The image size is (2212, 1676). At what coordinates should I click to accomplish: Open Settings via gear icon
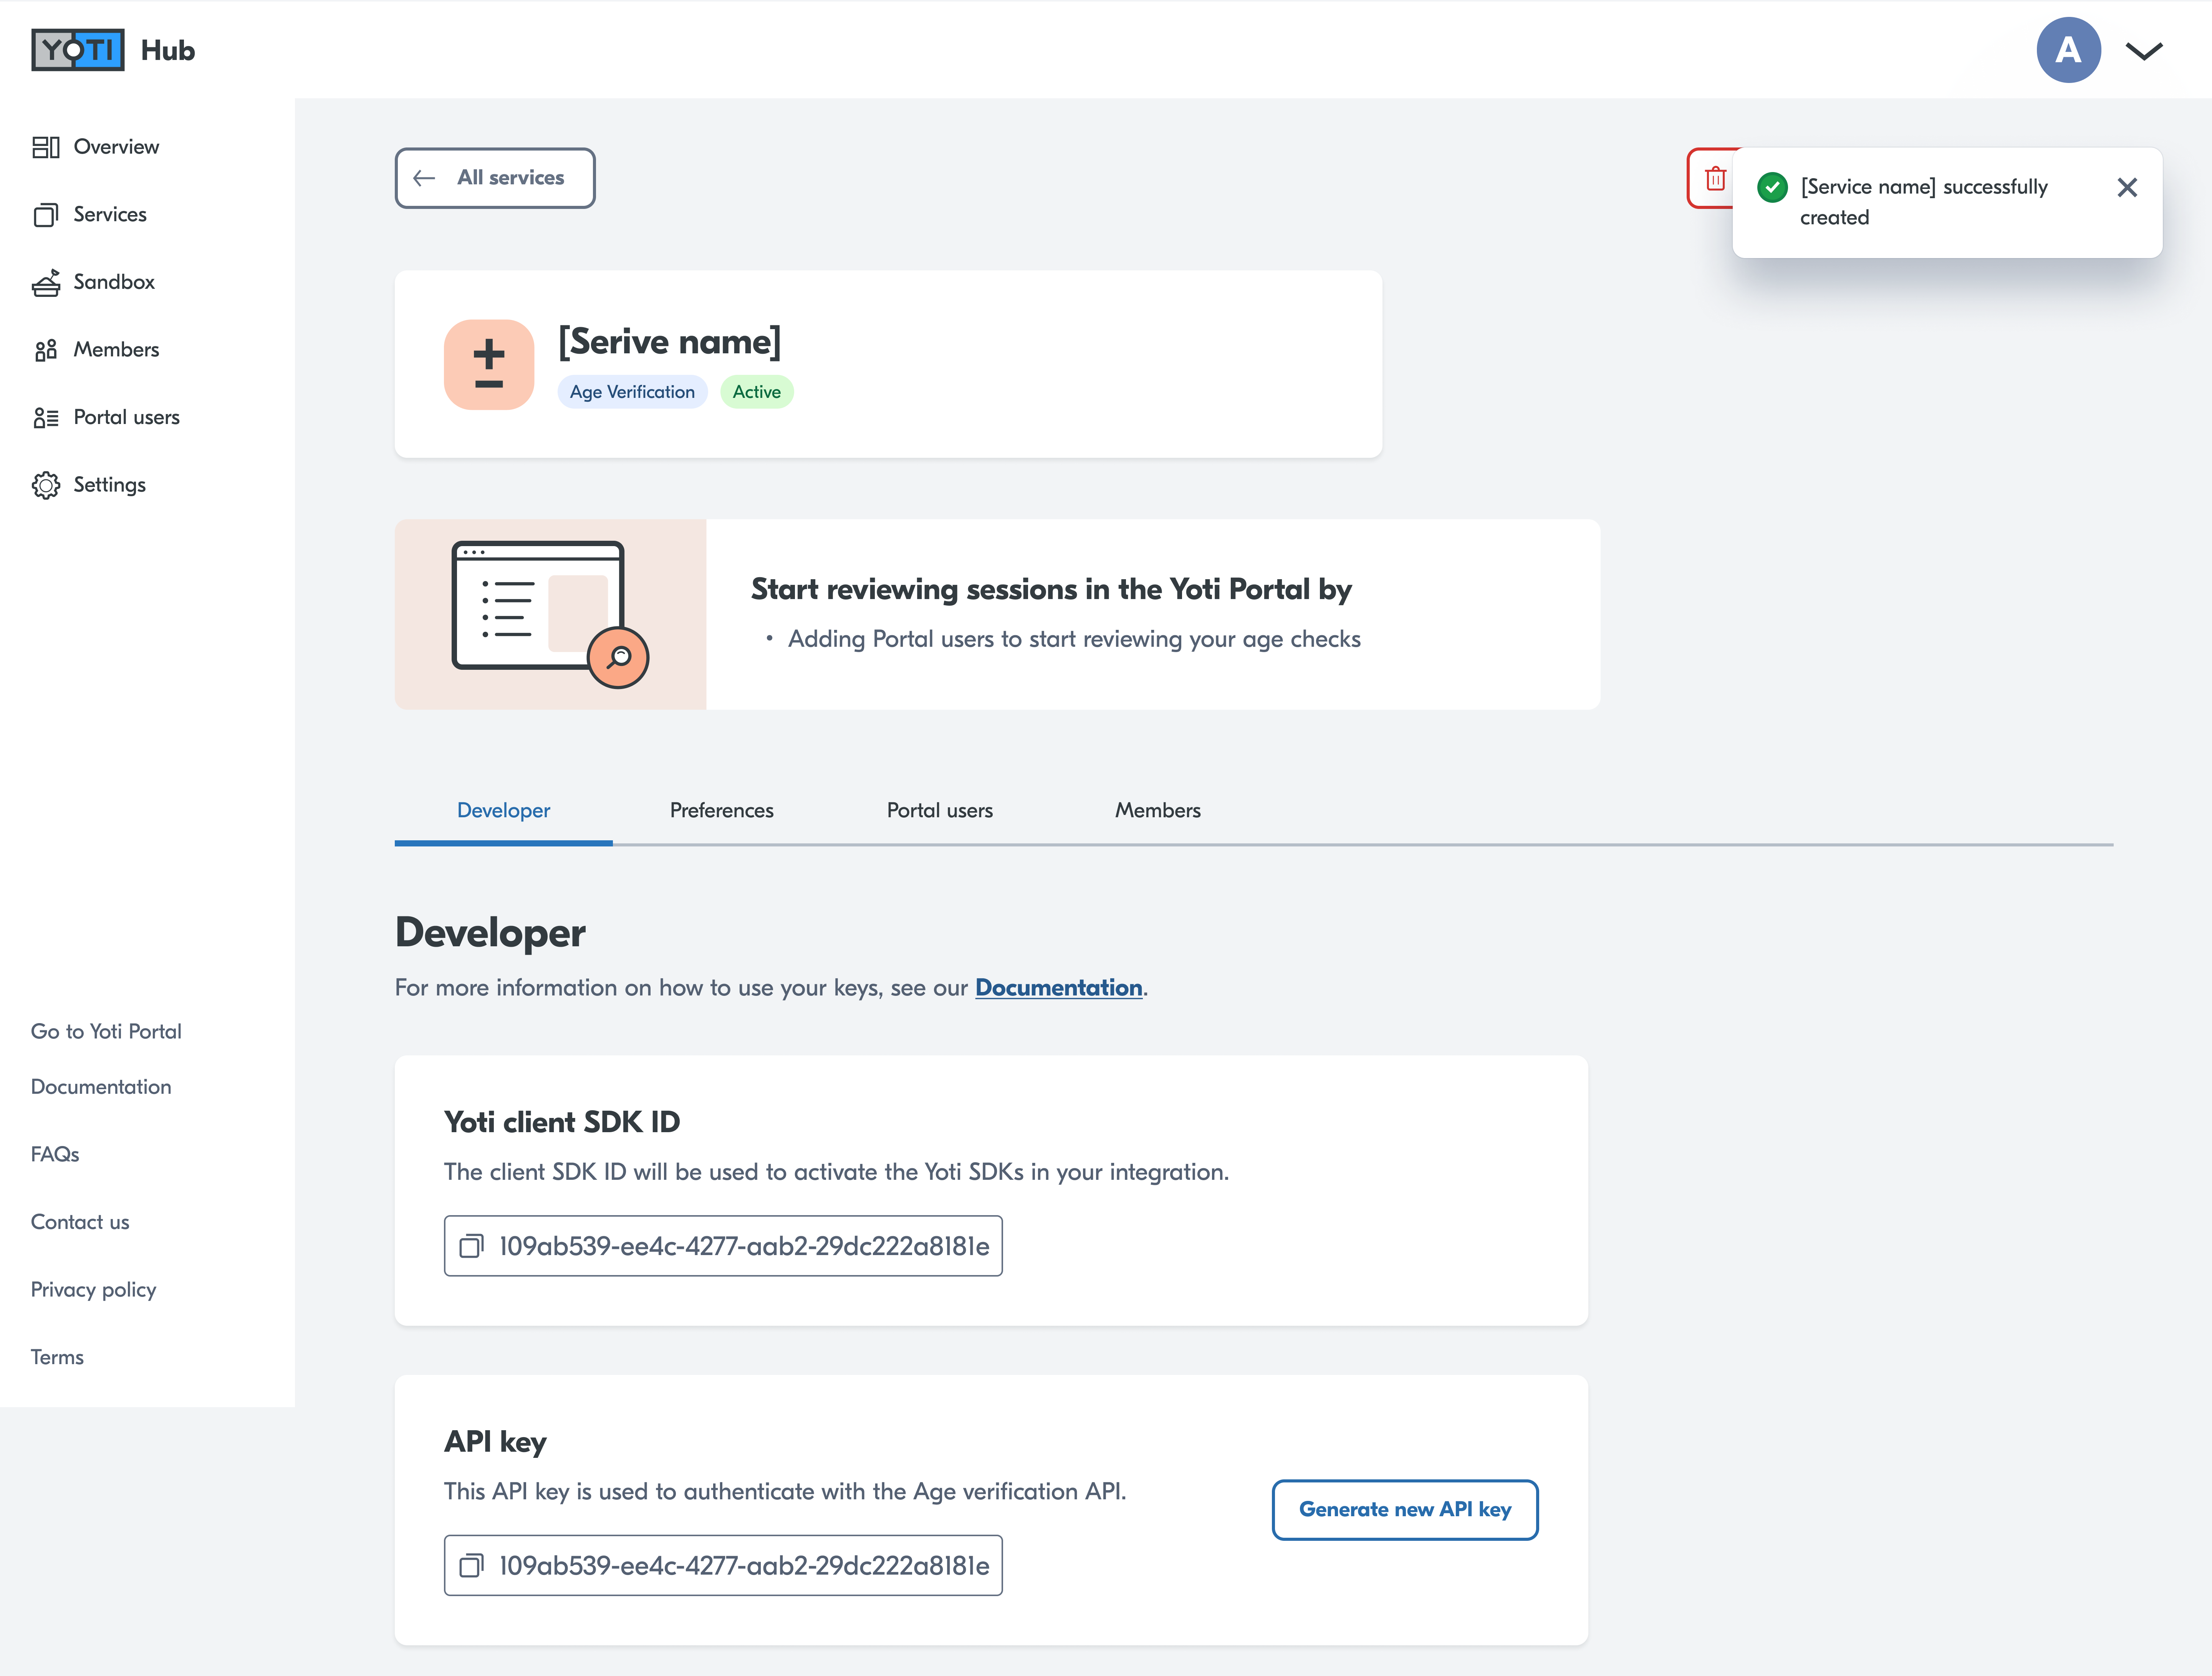(x=46, y=485)
